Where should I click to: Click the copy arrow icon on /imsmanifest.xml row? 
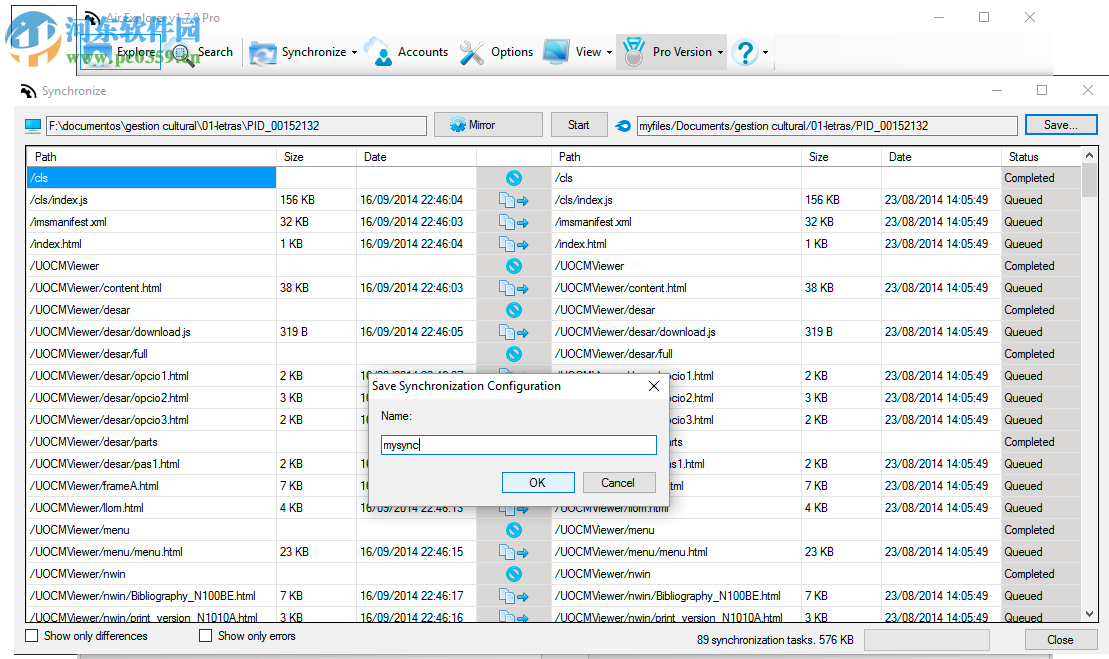click(514, 222)
